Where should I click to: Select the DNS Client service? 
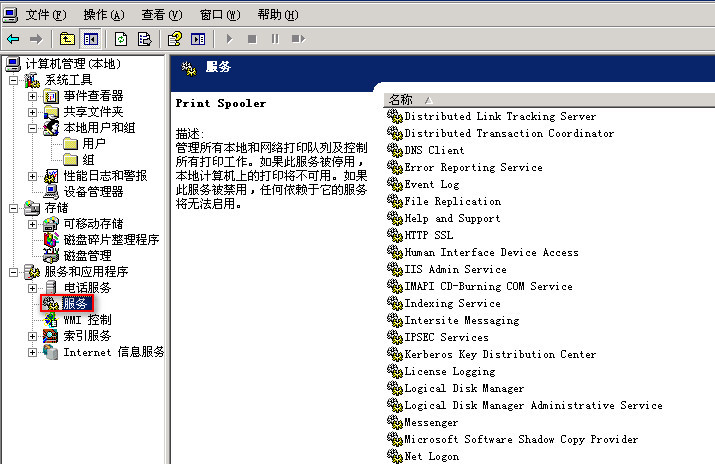434,150
